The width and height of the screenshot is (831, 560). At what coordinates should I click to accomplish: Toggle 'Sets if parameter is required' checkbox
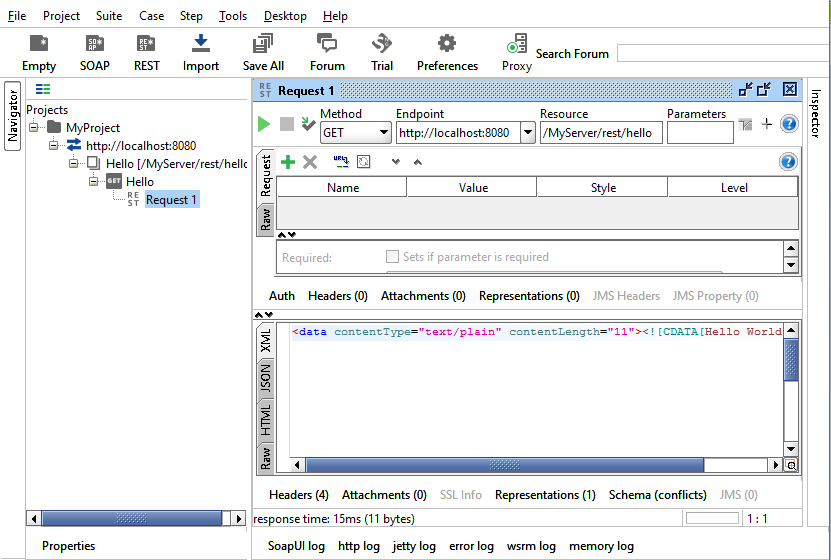coord(393,257)
